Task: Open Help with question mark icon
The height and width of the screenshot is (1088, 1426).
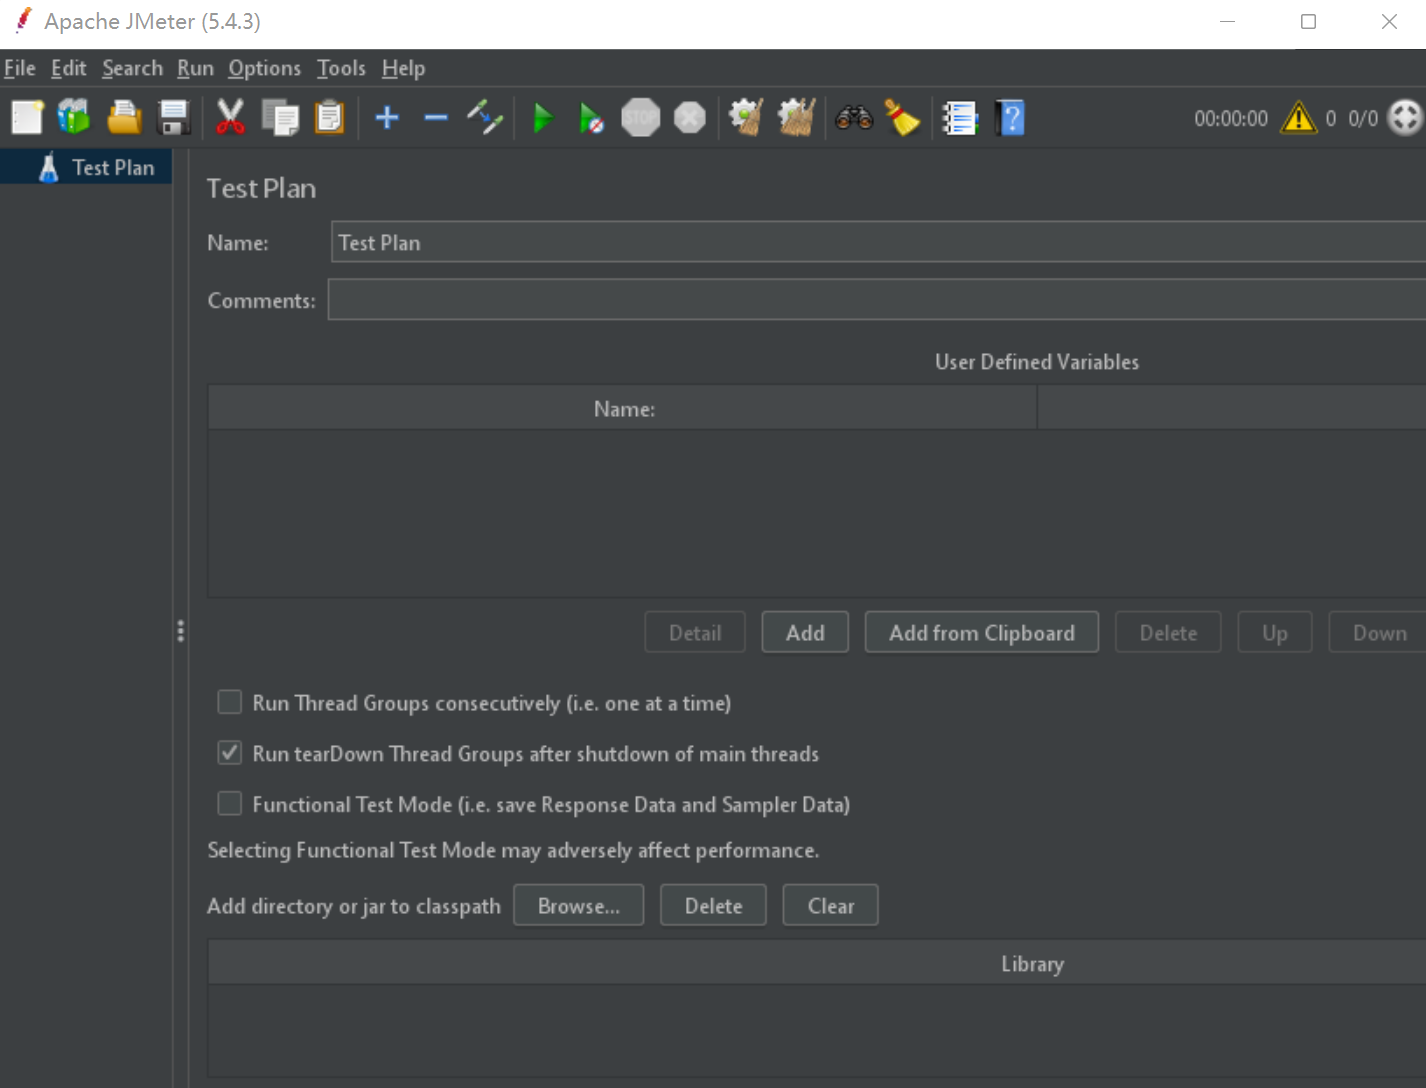Action: tap(1010, 118)
